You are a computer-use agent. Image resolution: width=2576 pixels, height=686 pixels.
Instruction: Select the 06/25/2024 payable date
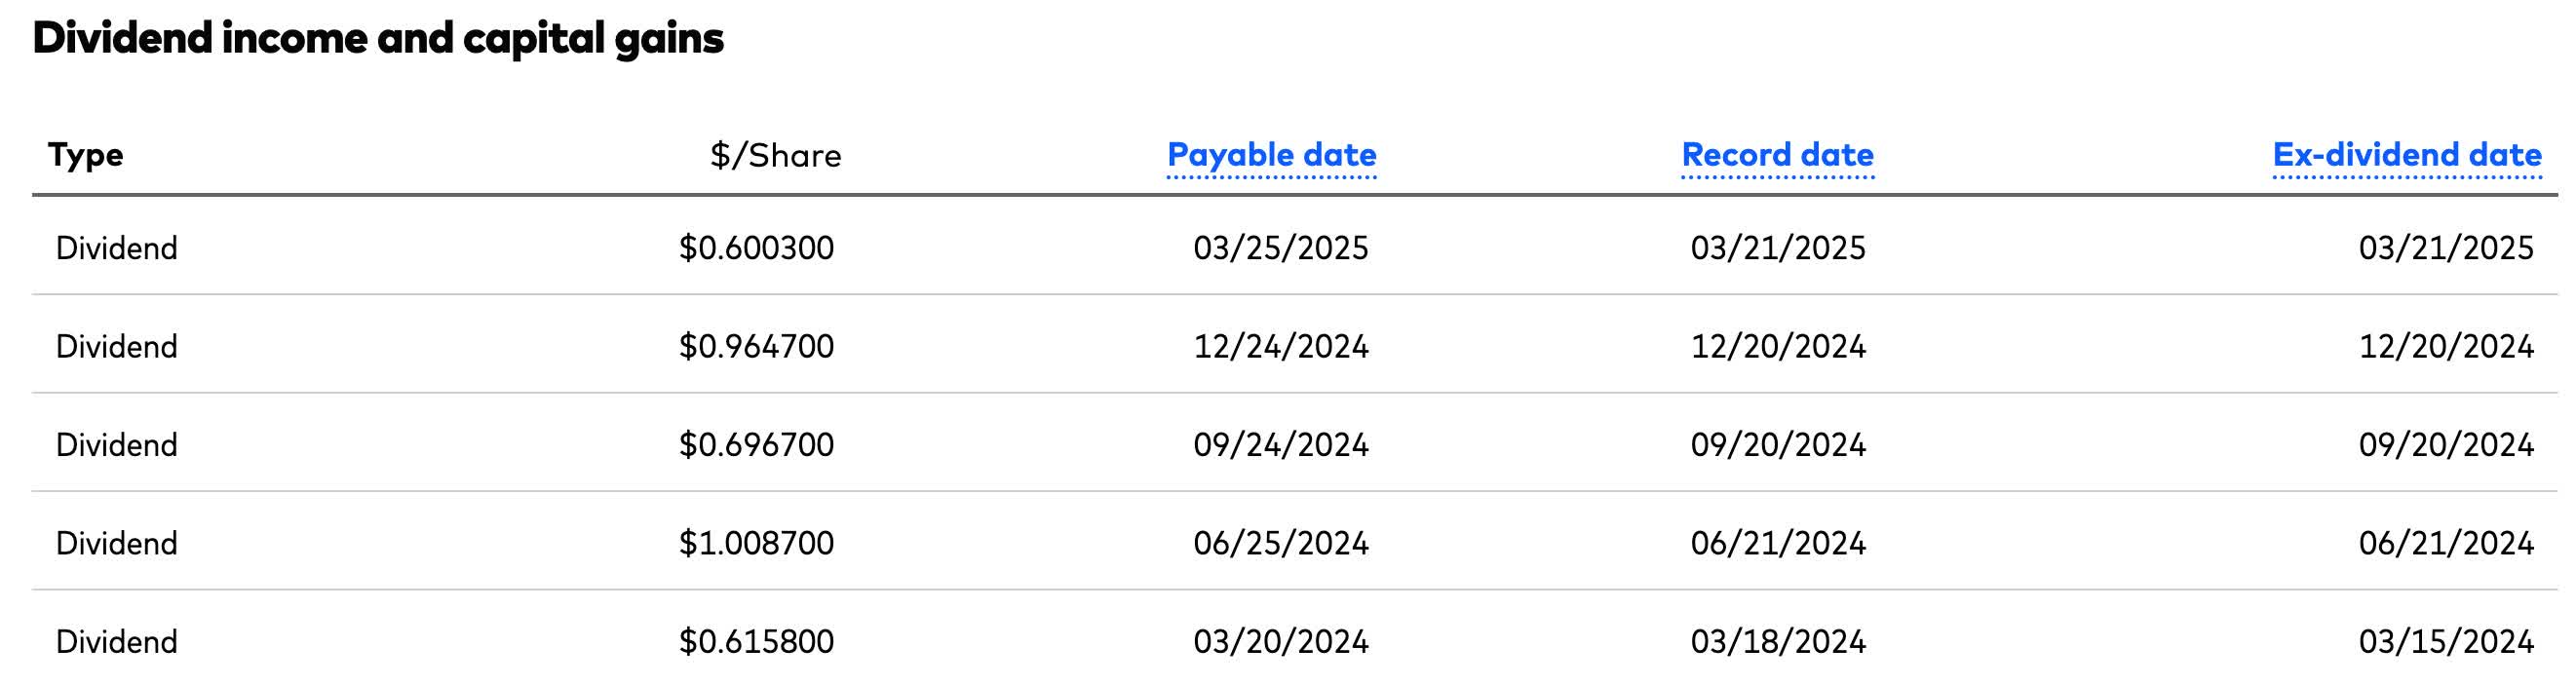pos(1280,543)
